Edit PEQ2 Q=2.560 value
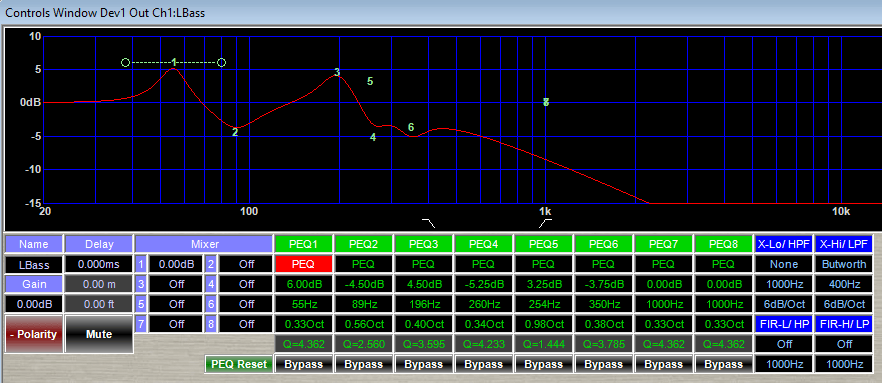 point(363,344)
